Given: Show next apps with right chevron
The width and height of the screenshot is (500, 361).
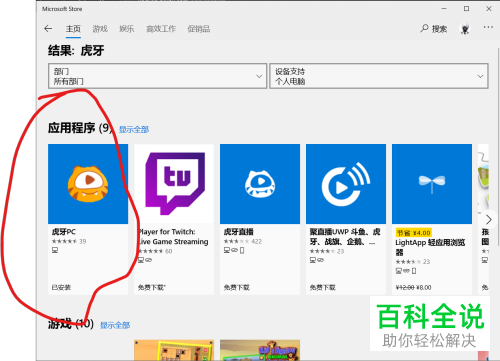Looking at the screenshot, I should (488, 220).
